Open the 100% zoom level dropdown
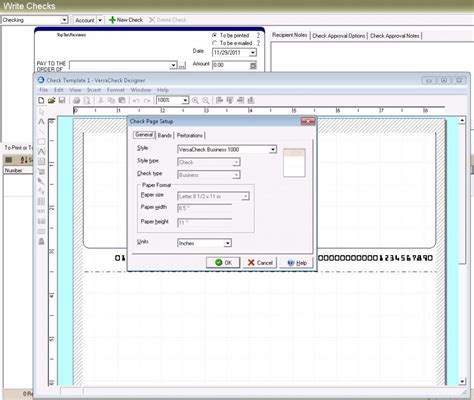The height and width of the screenshot is (400, 474). click(x=173, y=100)
